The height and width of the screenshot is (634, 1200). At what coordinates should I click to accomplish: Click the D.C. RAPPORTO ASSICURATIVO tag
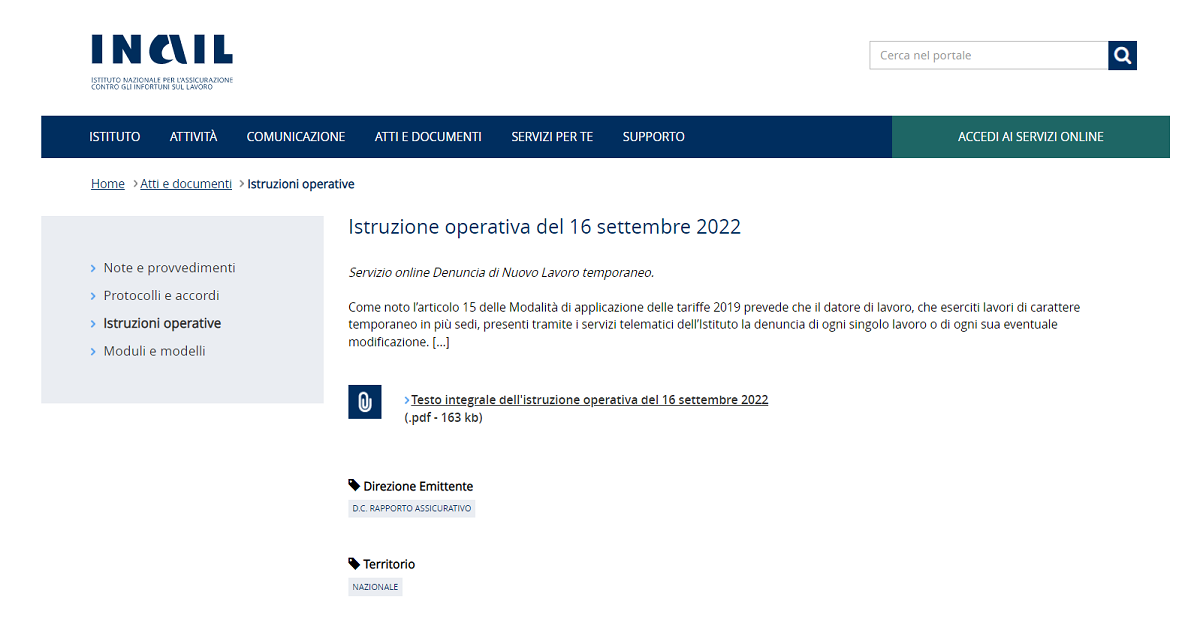pos(412,508)
